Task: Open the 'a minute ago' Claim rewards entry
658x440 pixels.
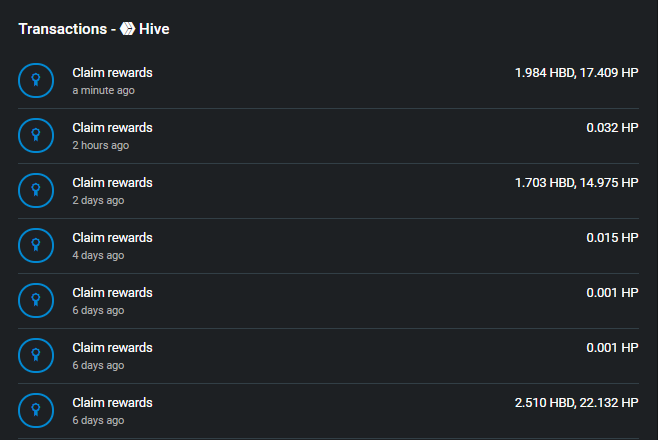Action: (328, 81)
